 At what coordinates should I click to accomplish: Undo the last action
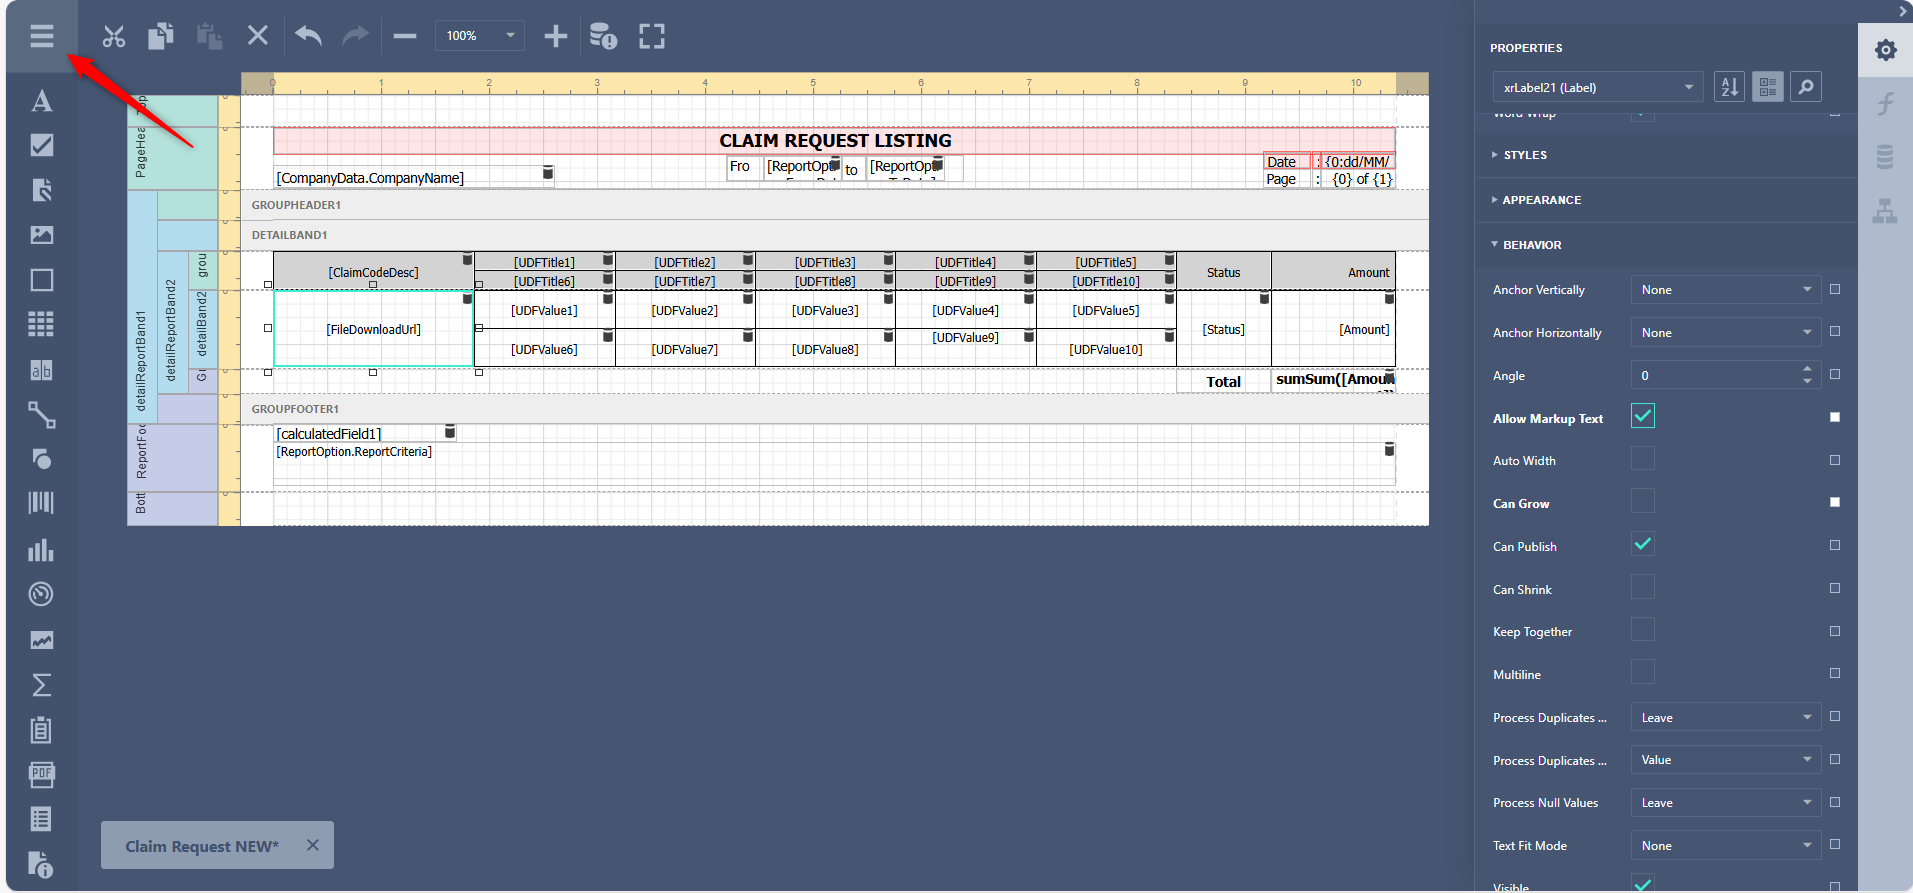[308, 36]
